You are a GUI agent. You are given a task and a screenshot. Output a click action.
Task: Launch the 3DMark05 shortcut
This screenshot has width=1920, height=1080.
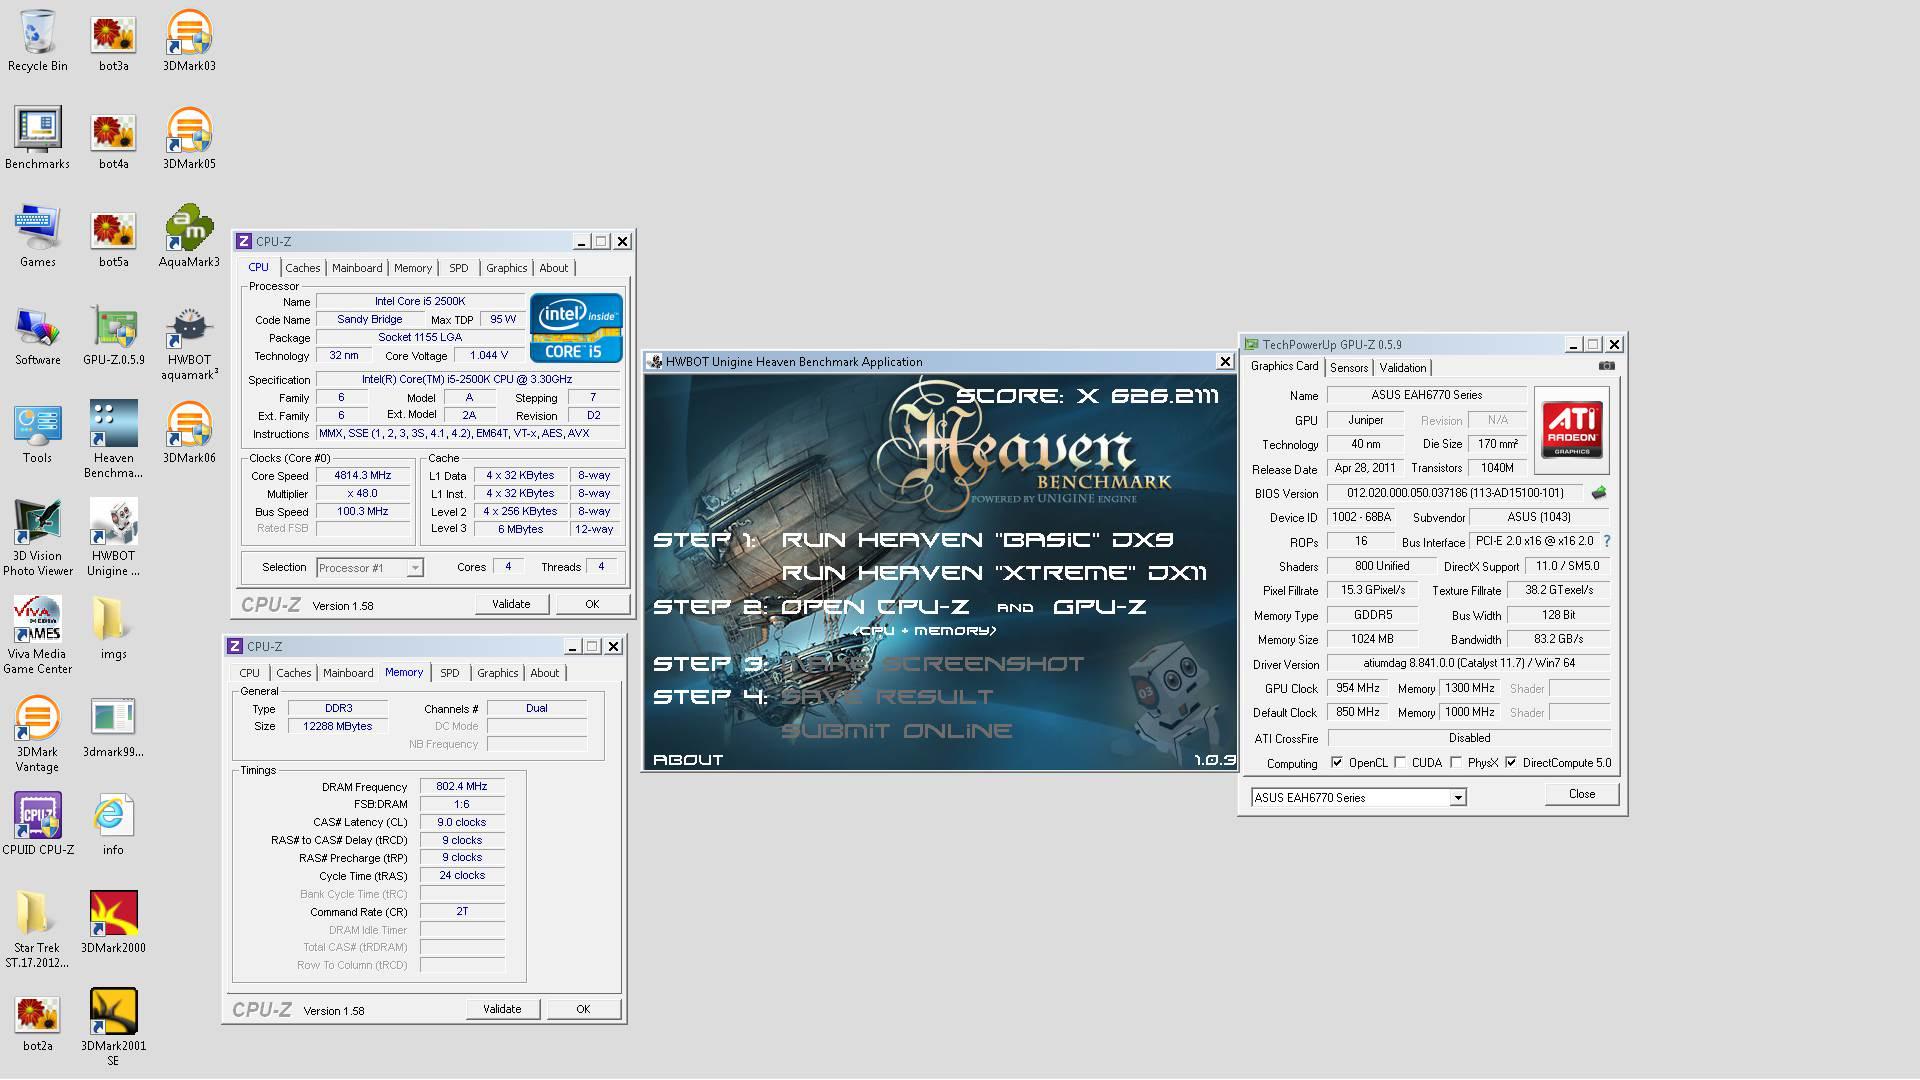click(189, 139)
